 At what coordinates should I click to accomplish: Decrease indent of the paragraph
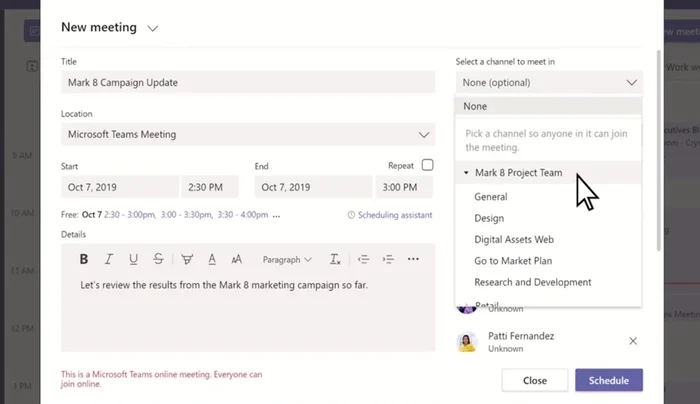click(363, 259)
